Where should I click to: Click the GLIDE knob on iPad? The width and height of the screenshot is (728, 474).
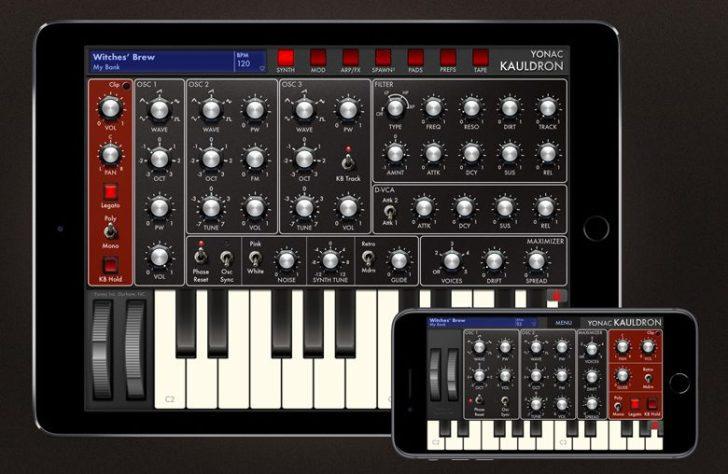coord(399,260)
